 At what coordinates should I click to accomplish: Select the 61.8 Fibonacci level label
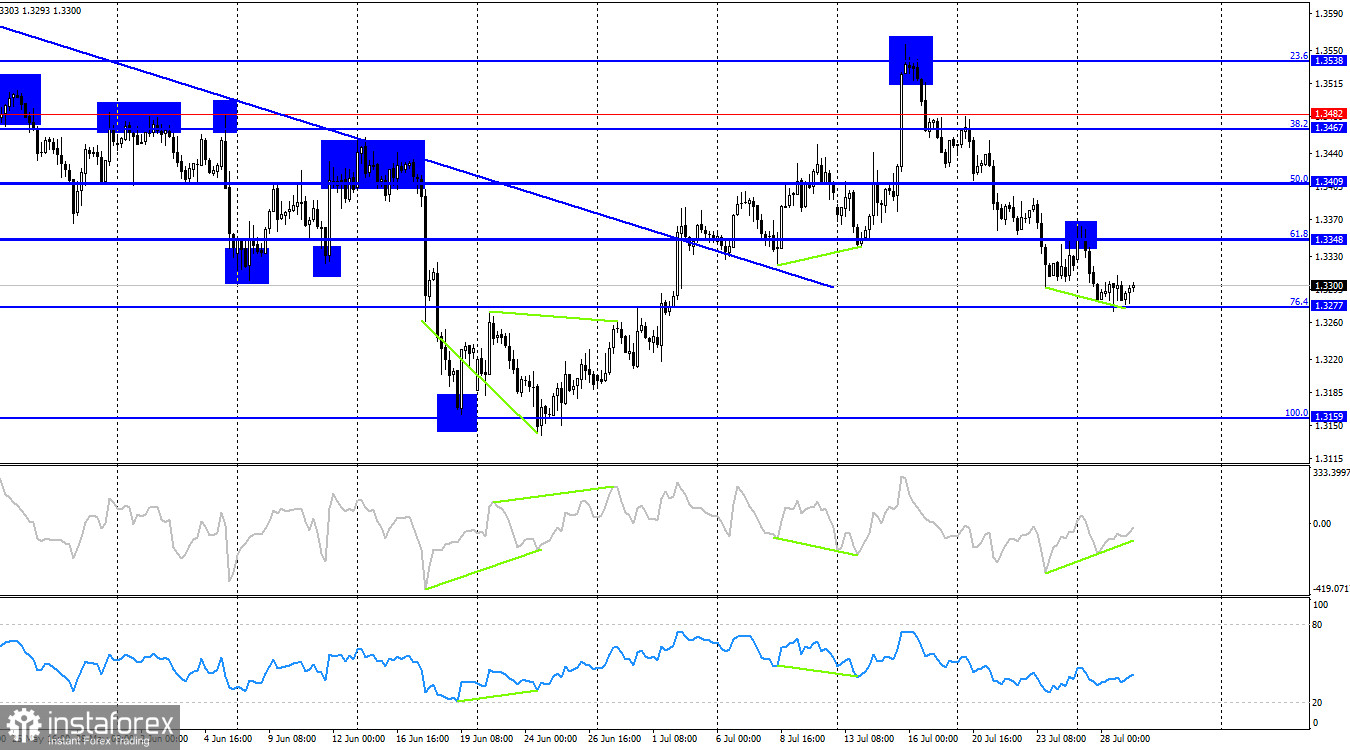click(x=1299, y=234)
